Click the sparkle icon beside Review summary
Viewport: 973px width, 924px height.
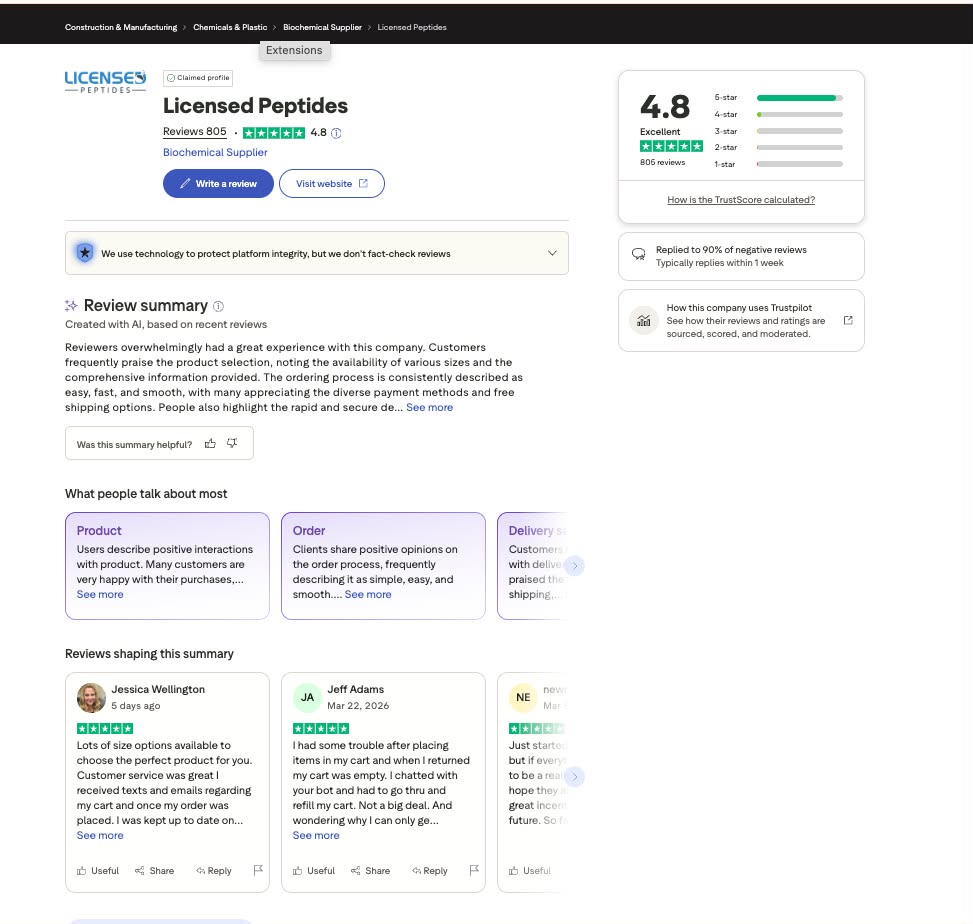click(x=71, y=305)
